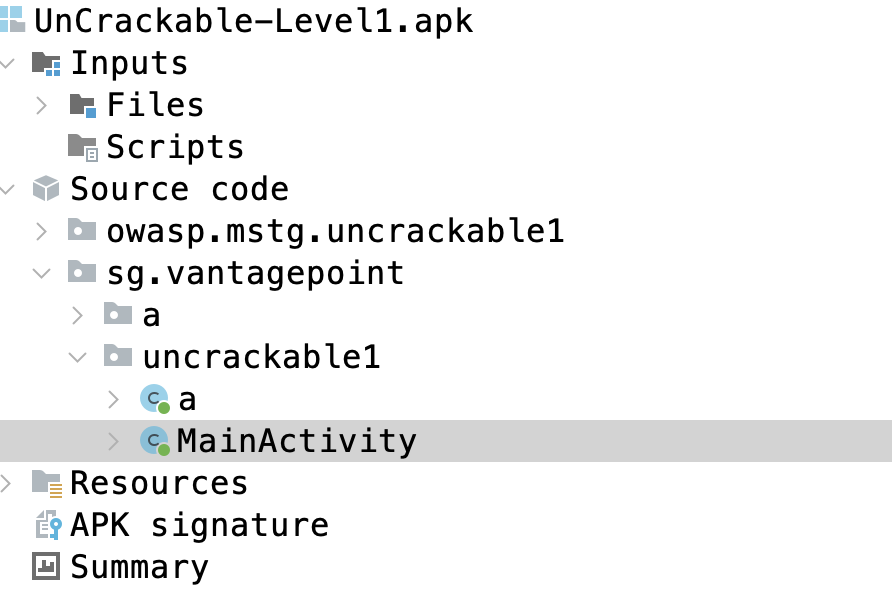Click the Resources folder icon
Viewport: 892px width, 604px height.
tap(47, 483)
